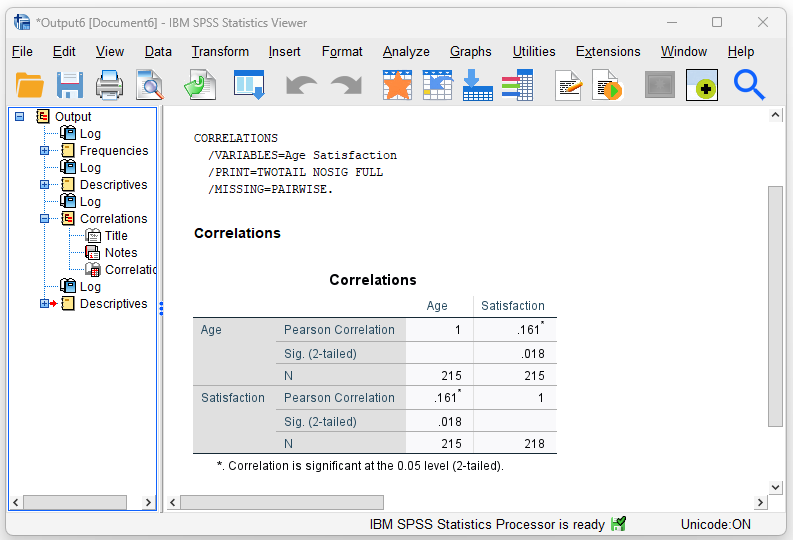Click the greyed-out Select Last Output icon

[x=659, y=85]
